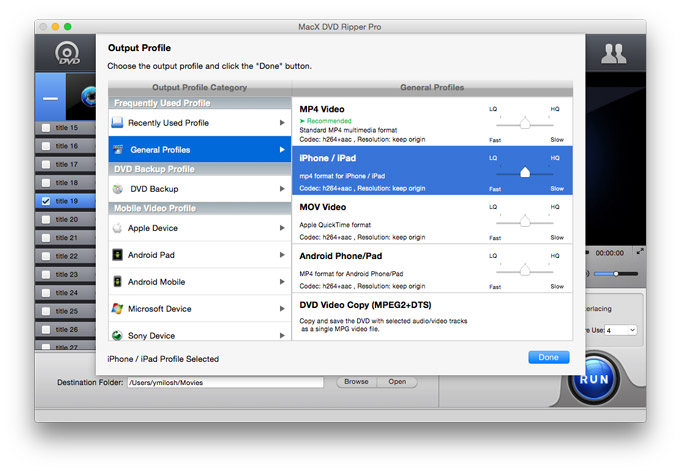Click the Apple Device logo icon
Viewport: 680px width, 471px height.
click(x=118, y=228)
